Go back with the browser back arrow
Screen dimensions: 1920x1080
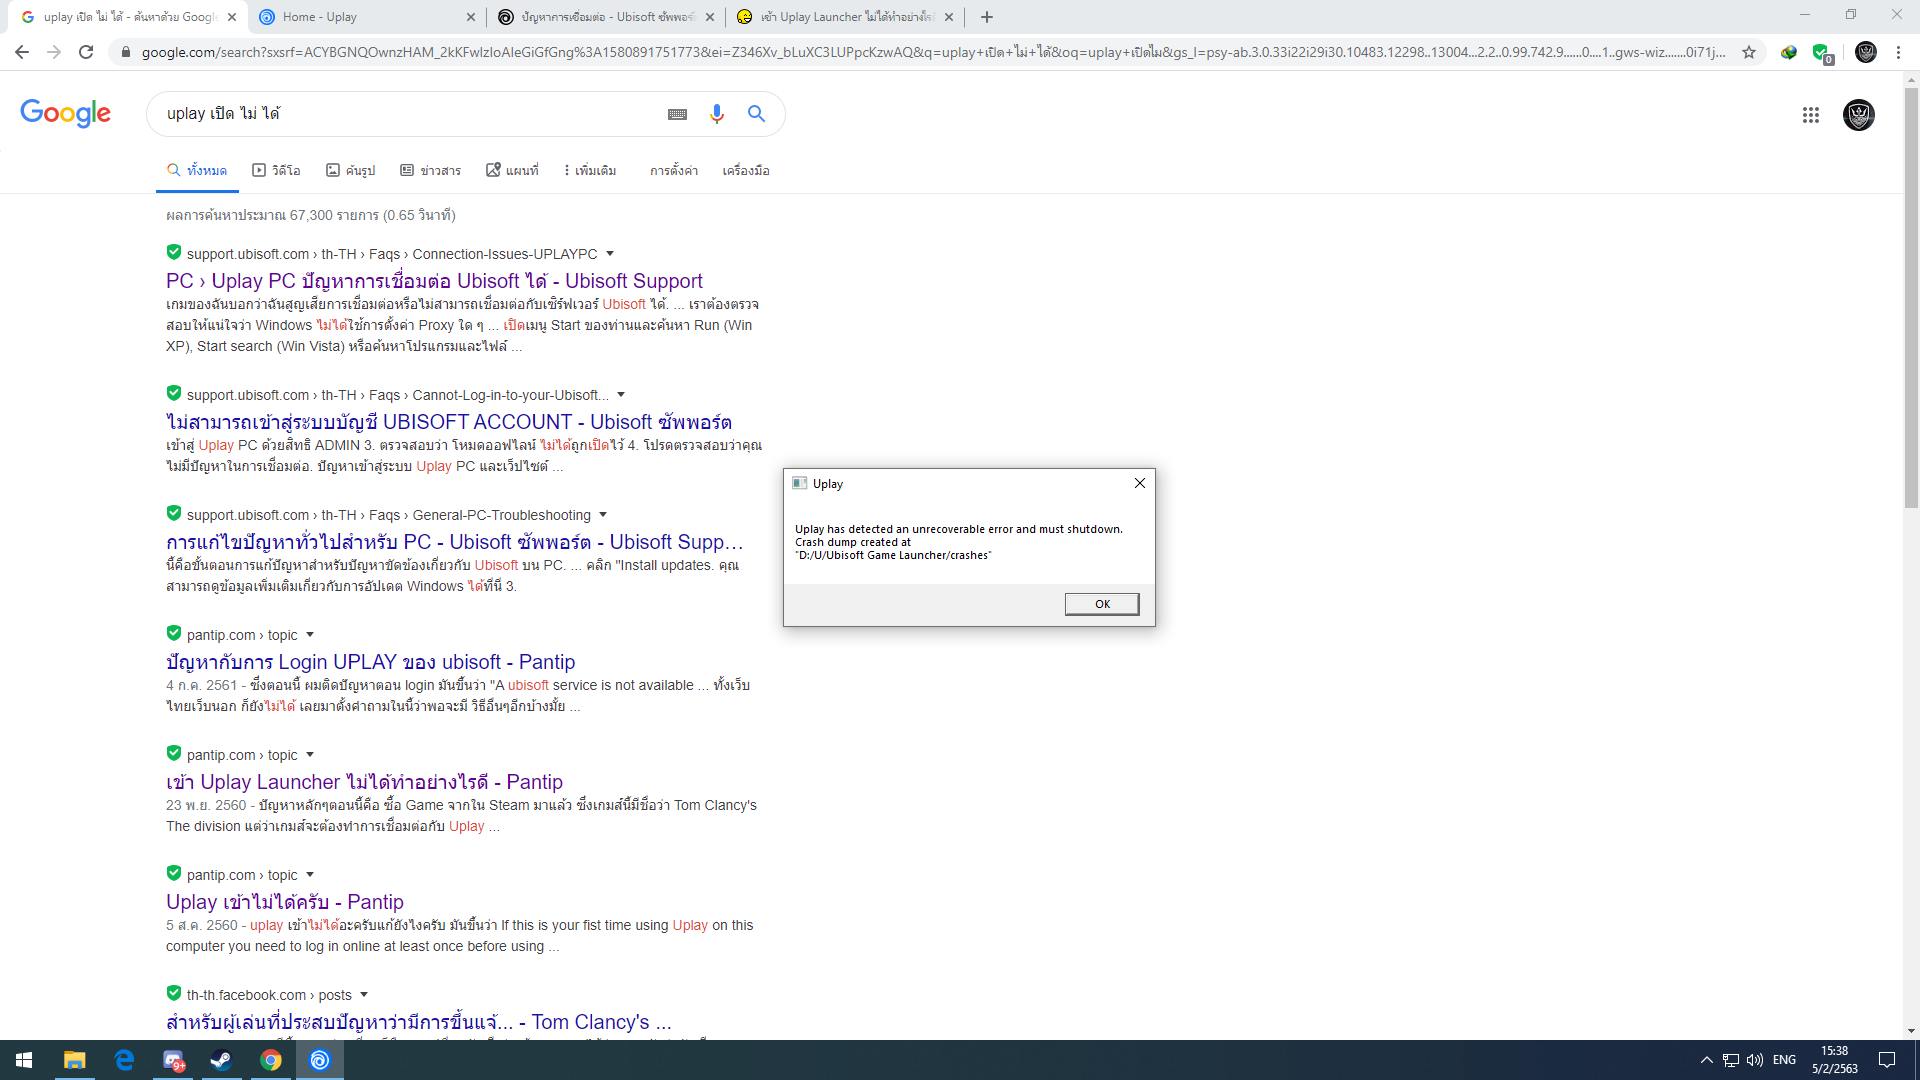coord(22,52)
